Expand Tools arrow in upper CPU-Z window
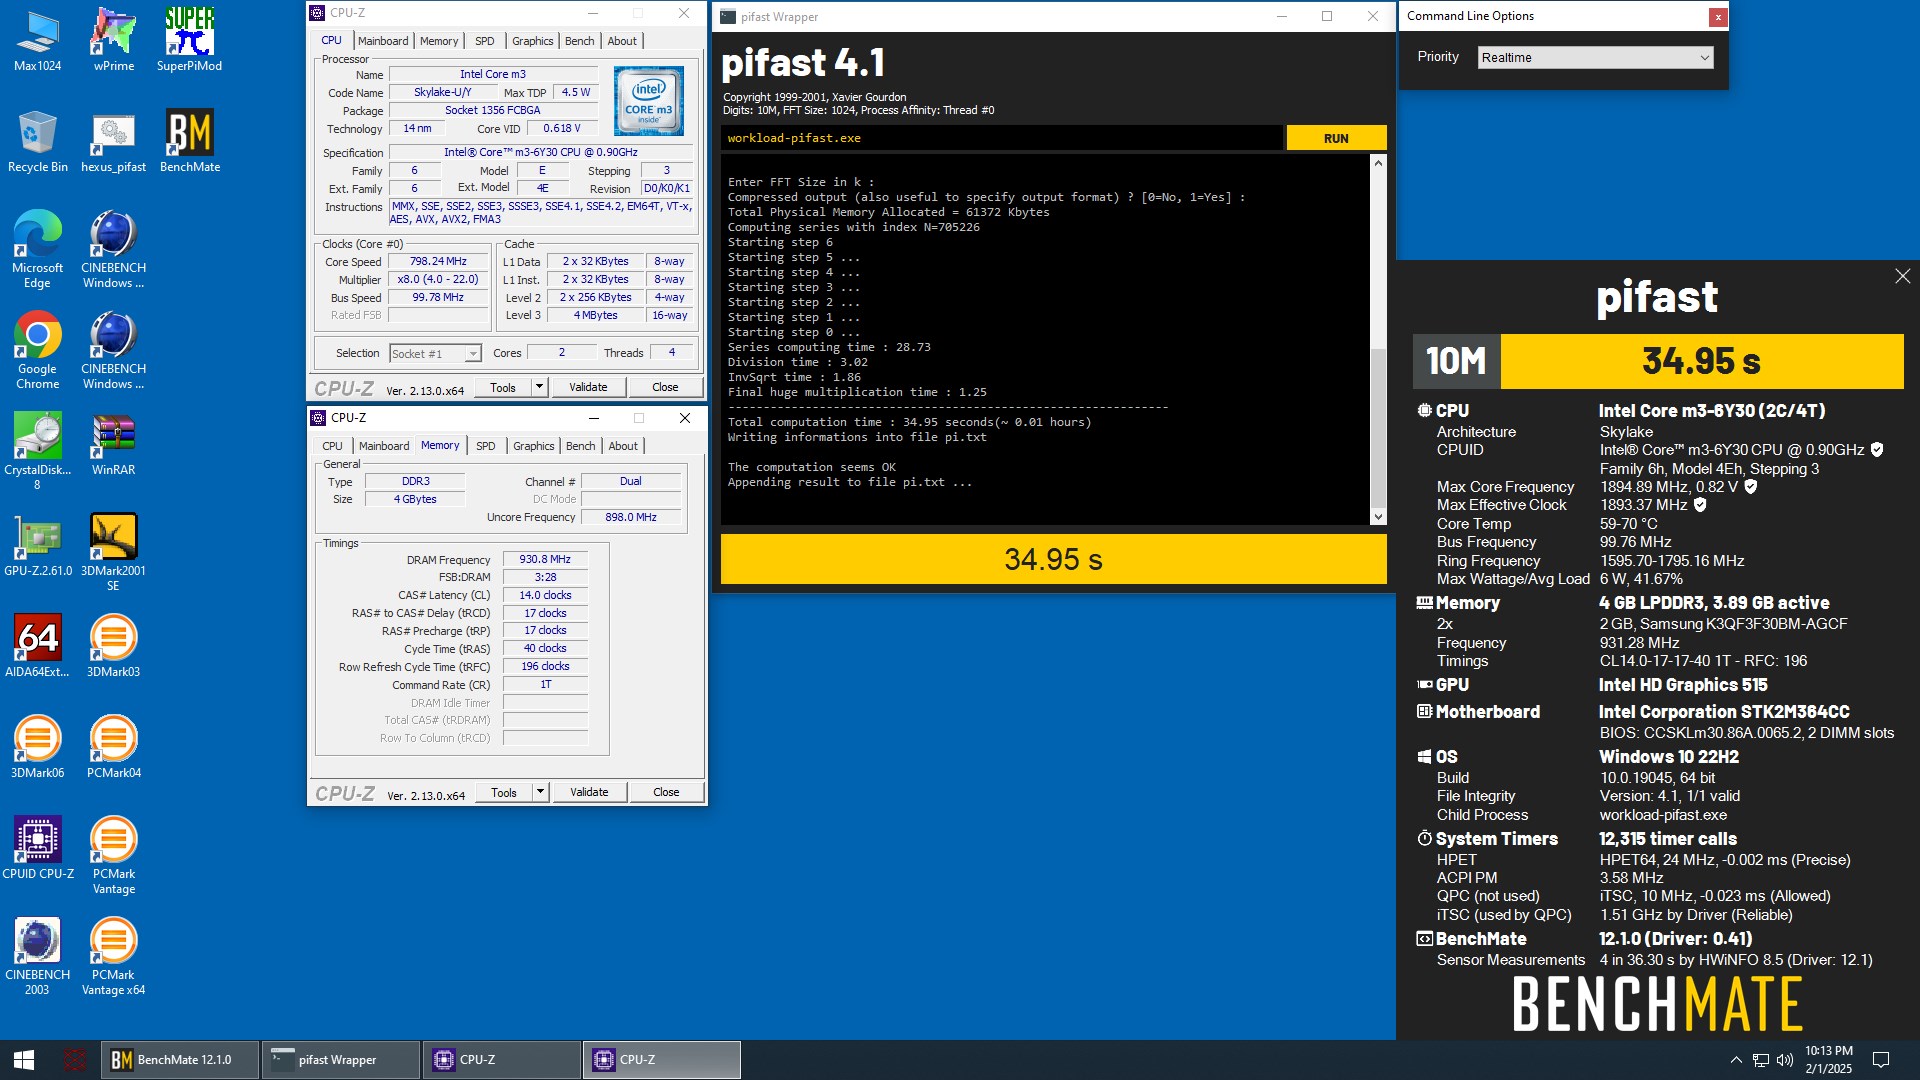Screen dimensions: 1920x1080 tap(539, 387)
